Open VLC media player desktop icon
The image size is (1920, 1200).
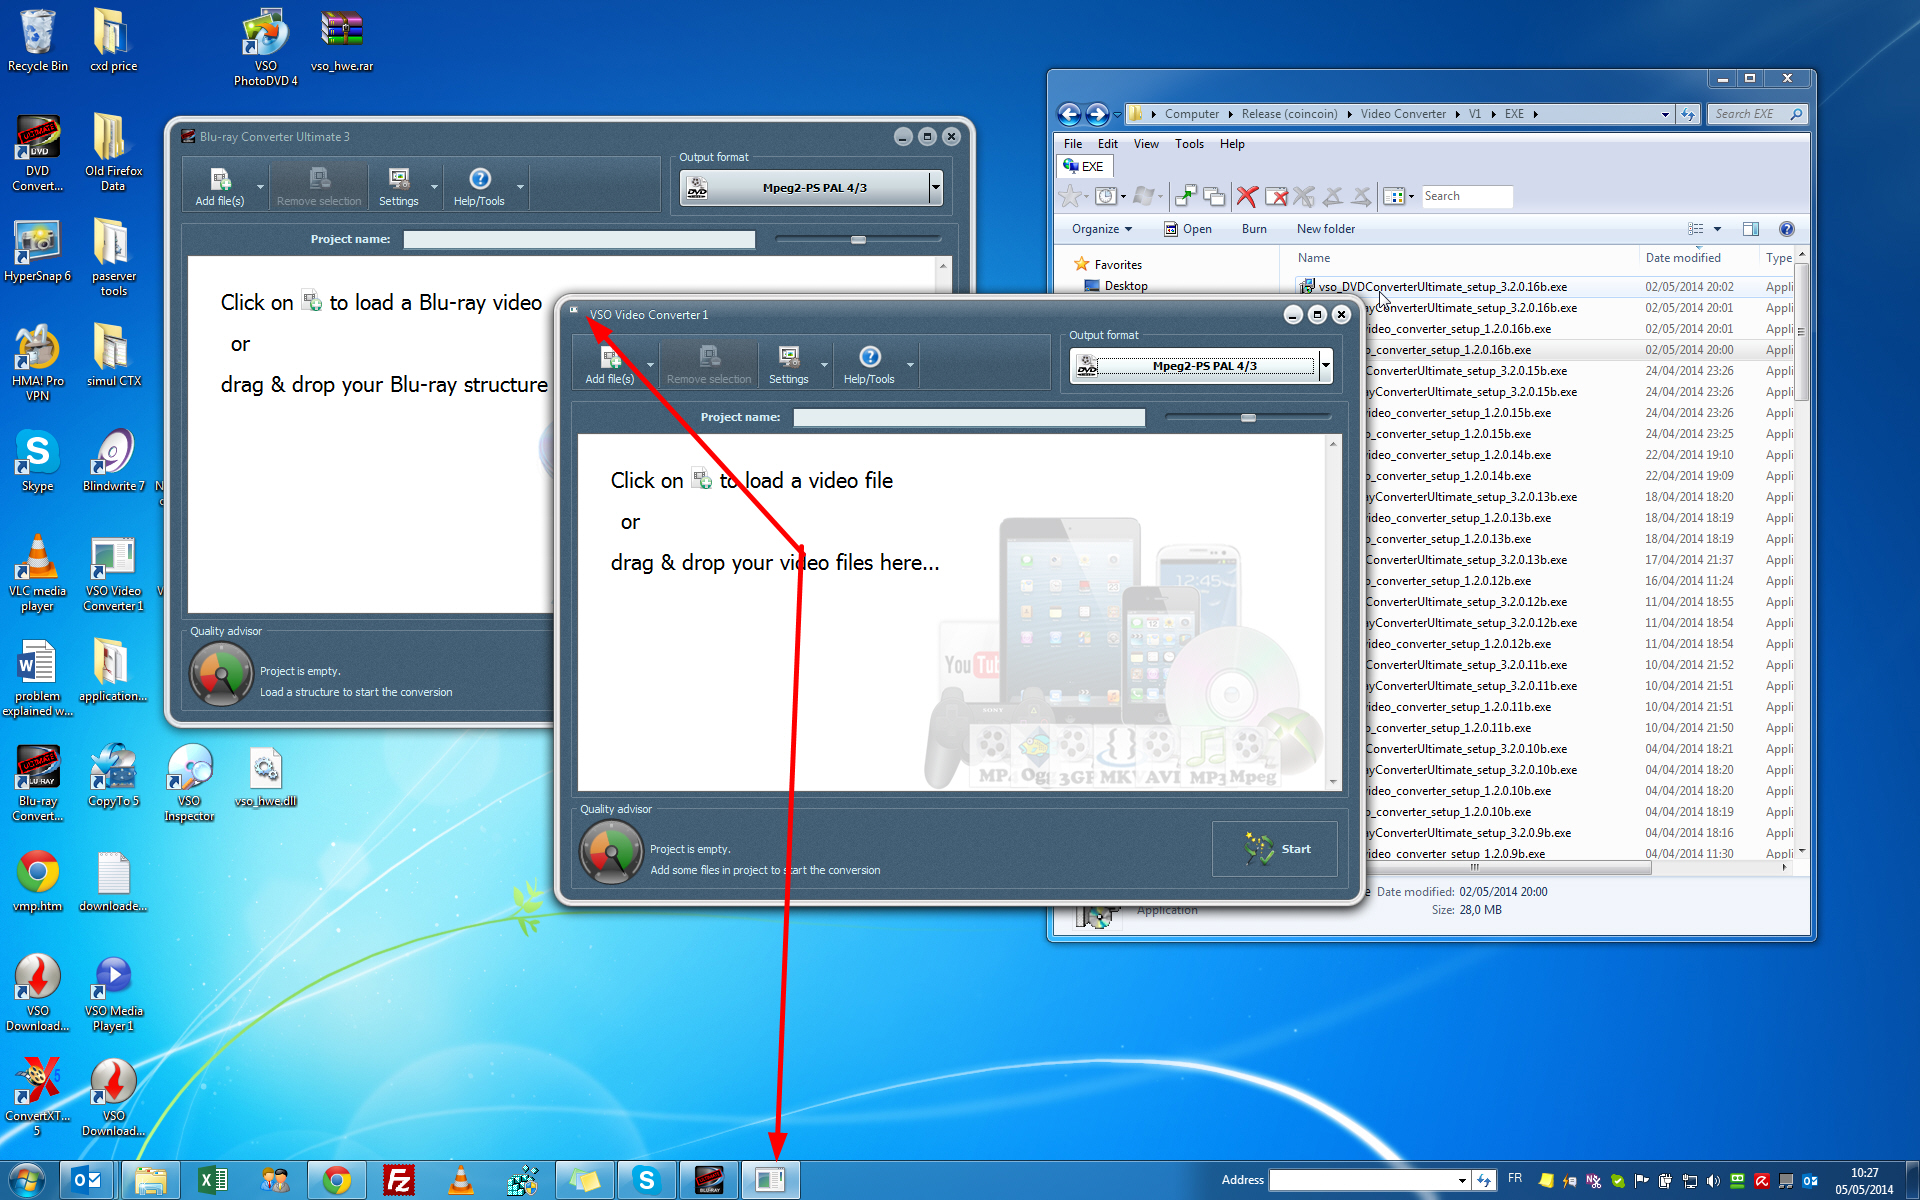point(37,573)
